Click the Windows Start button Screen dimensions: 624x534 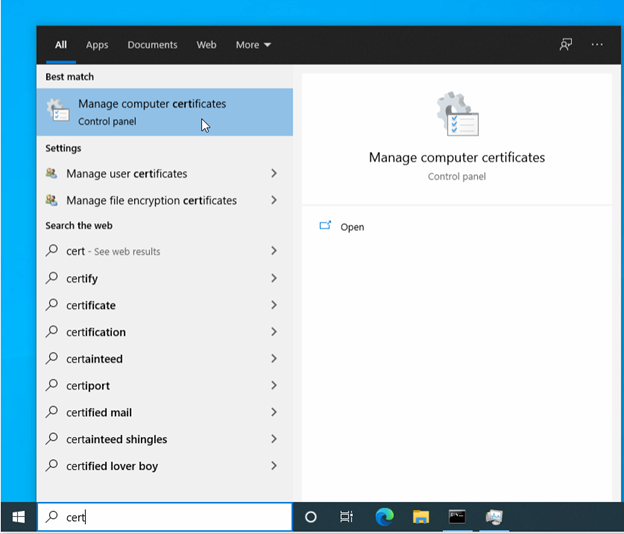click(x=18, y=517)
